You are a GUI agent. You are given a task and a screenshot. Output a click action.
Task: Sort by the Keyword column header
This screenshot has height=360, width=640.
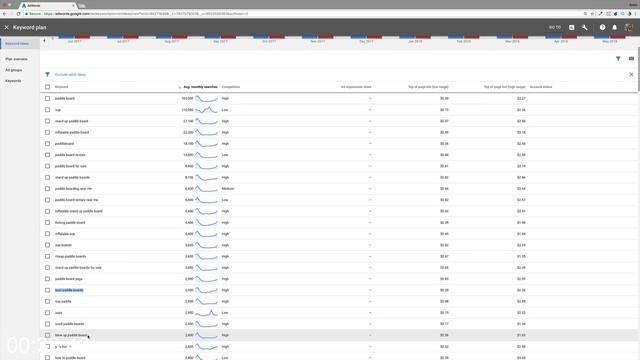pos(62,87)
